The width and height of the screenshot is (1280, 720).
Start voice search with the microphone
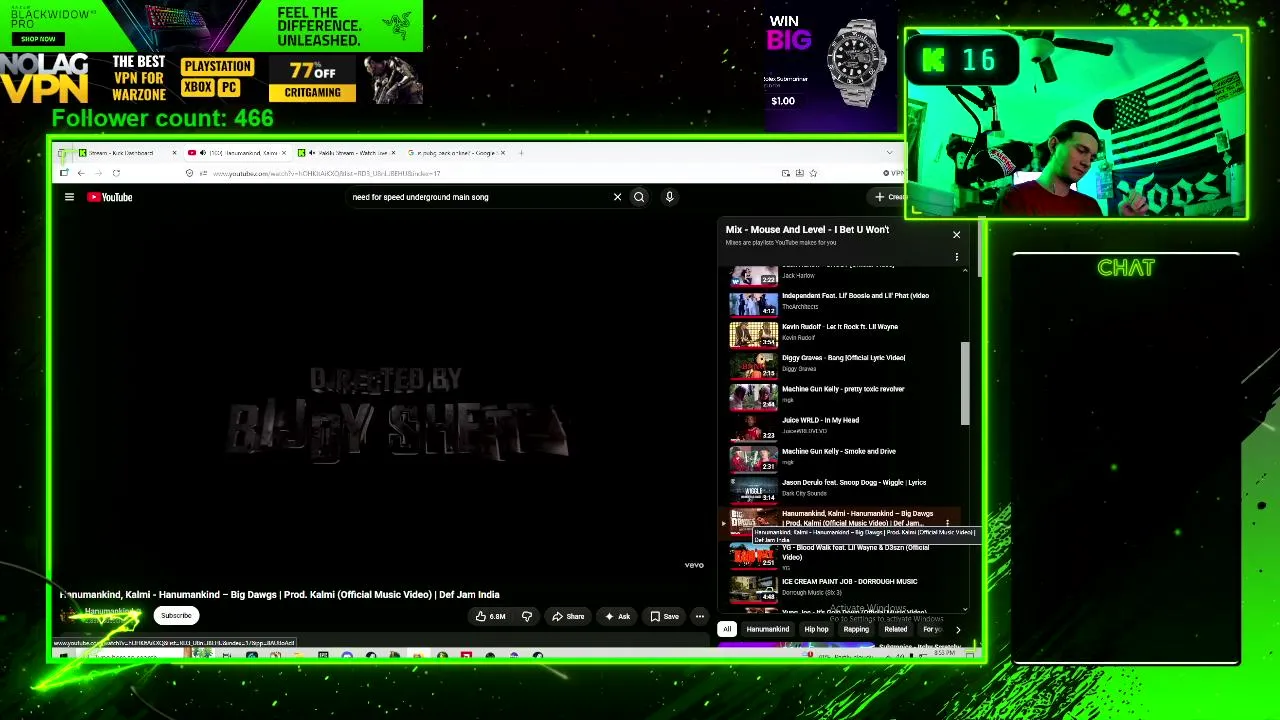click(669, 197)
